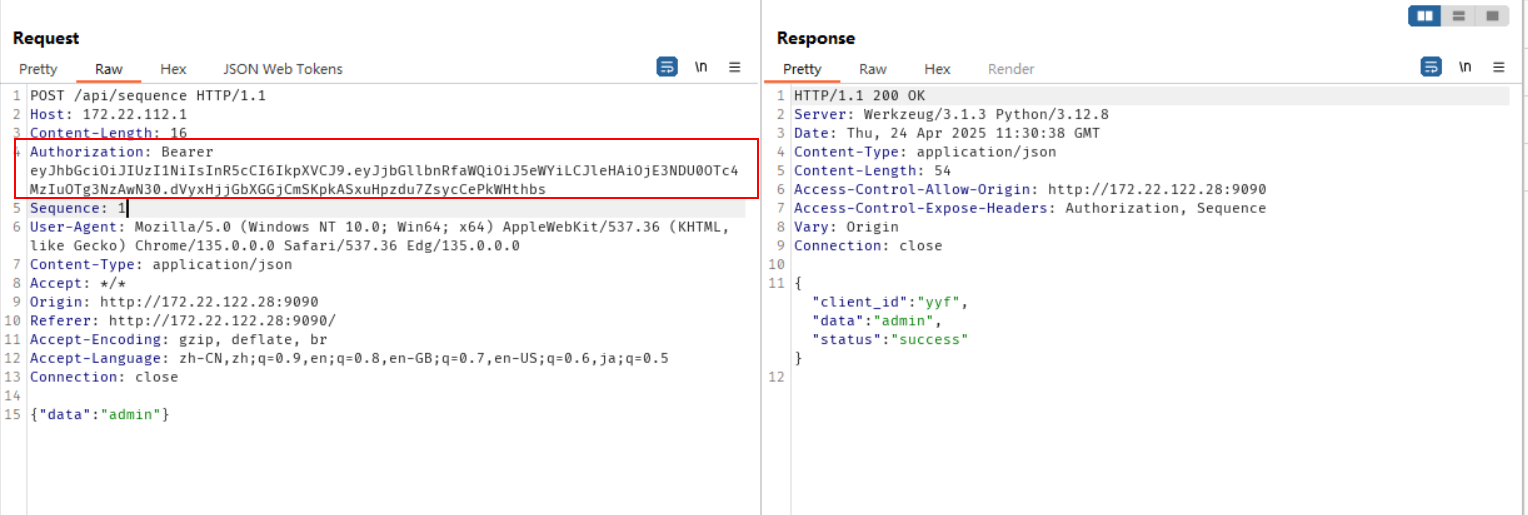This screenshot has width=1528, height=515.
Task: Toggle non-printable characters (\n) in Response
Action: (1465, 67)
